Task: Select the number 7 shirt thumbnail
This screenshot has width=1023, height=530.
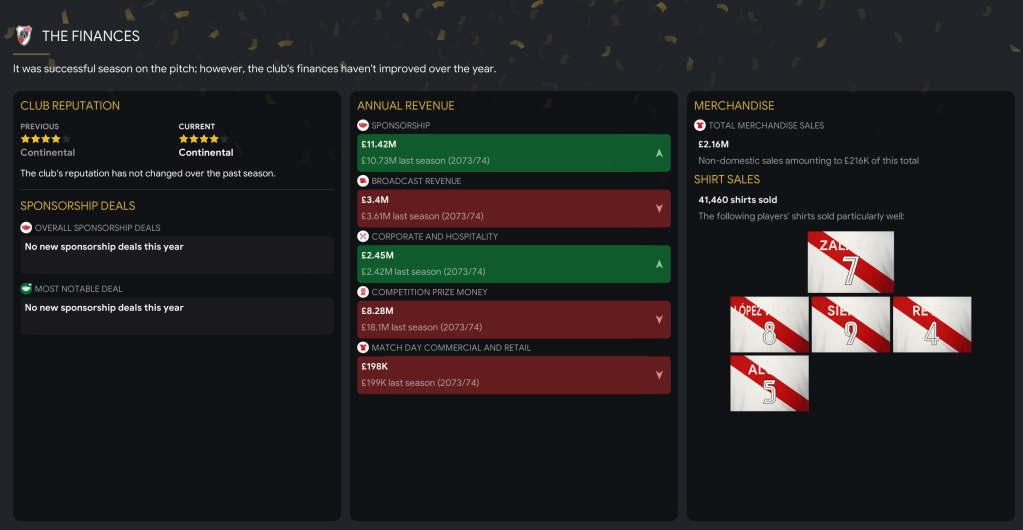Action: coord(850,262)
